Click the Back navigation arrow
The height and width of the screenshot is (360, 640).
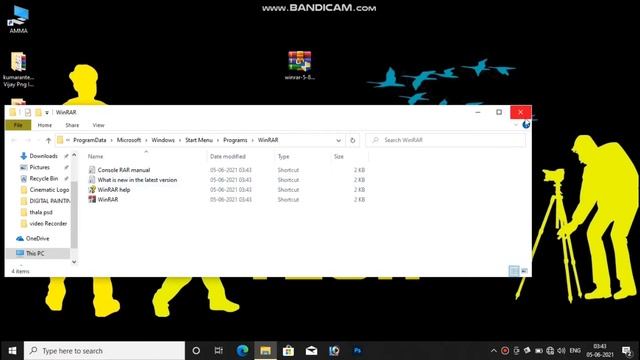click(13, 140)
